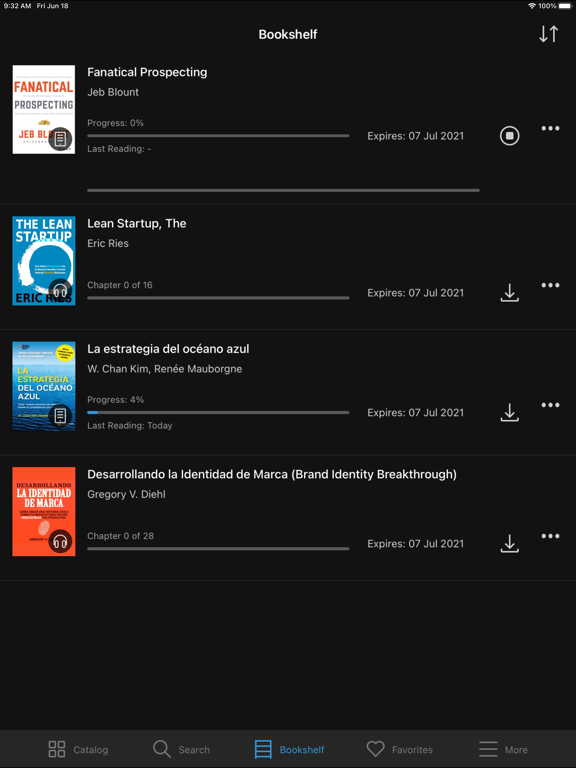Tap the 'Lean Startup, The' title

tap(137, 223)
